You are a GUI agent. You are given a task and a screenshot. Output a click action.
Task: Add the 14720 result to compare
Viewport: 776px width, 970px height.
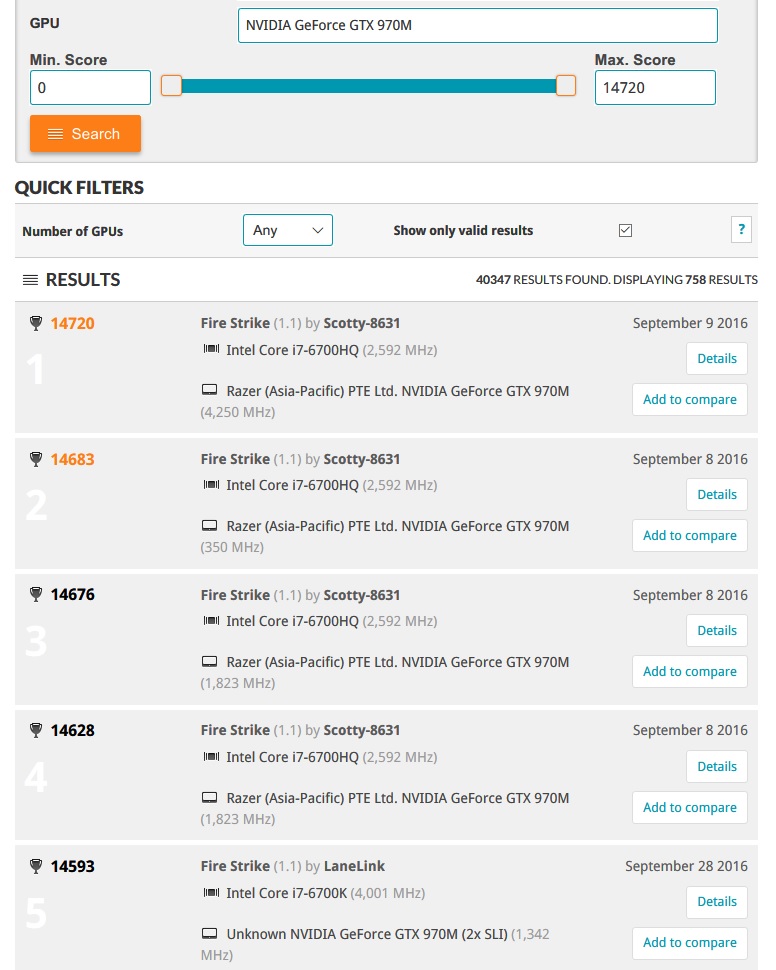click(689, 400)
